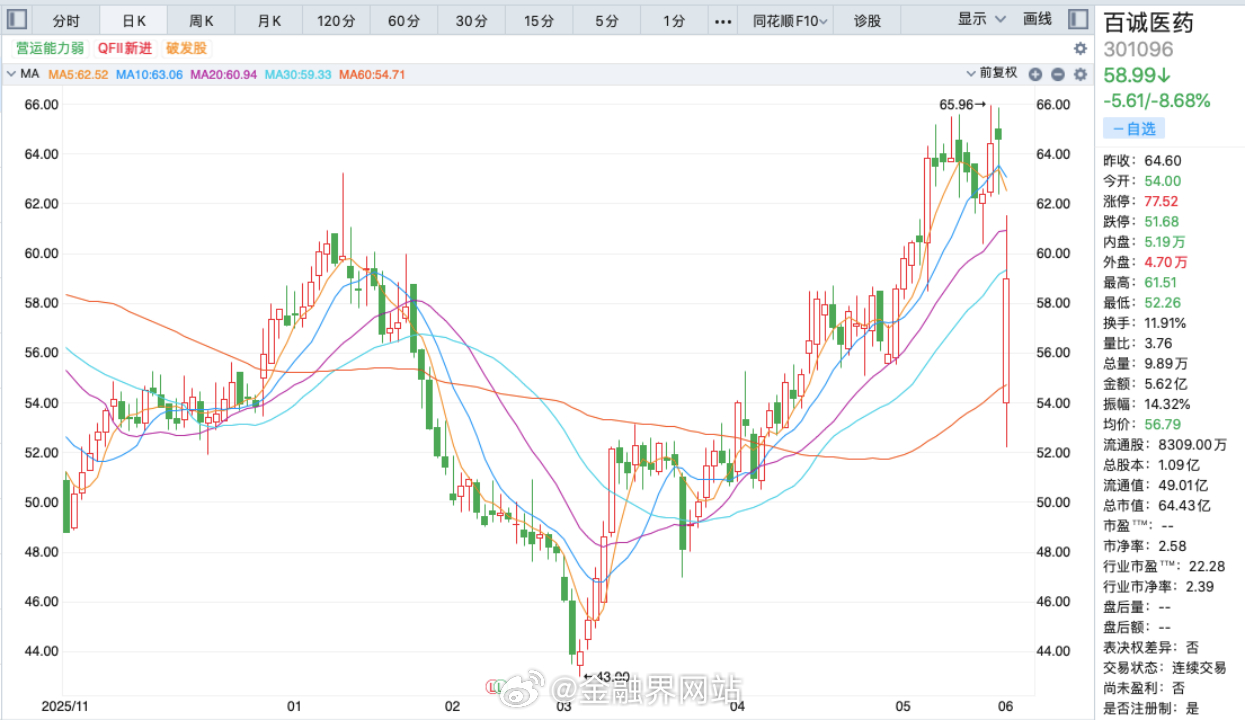Screen dimensions: 1245x720
Task: Switch to 15分 period tab
Action: (x=539, y=20)
